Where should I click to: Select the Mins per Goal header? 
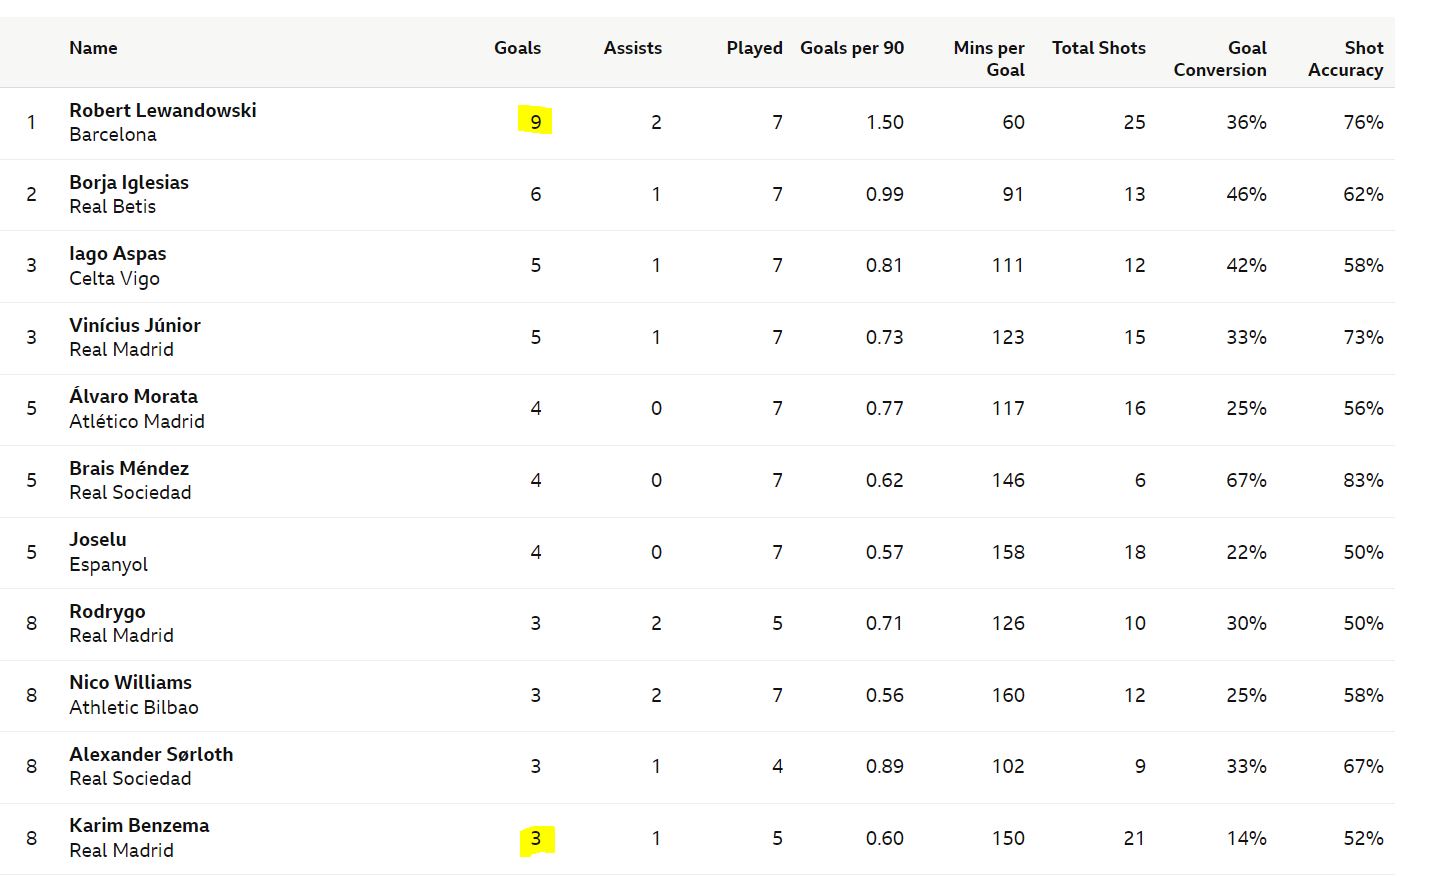pyautogui.click(x=989, y=59)
